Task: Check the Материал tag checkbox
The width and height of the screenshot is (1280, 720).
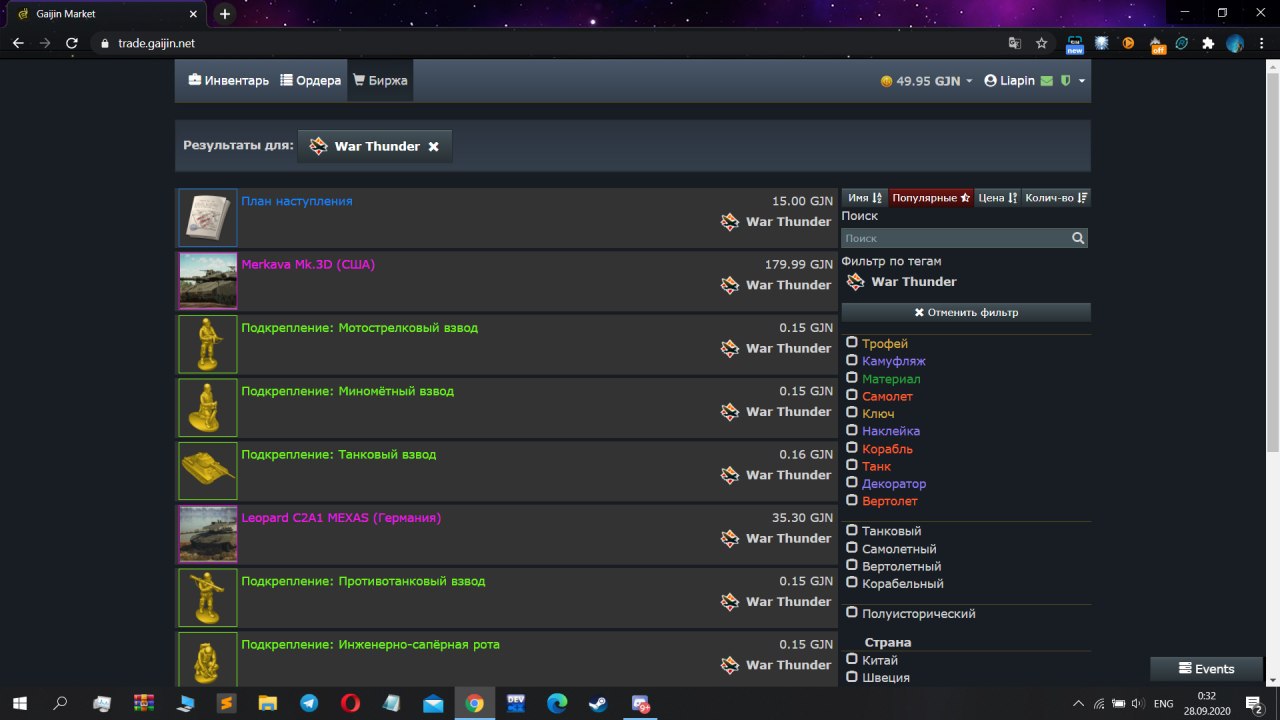Action: point(852,378)
